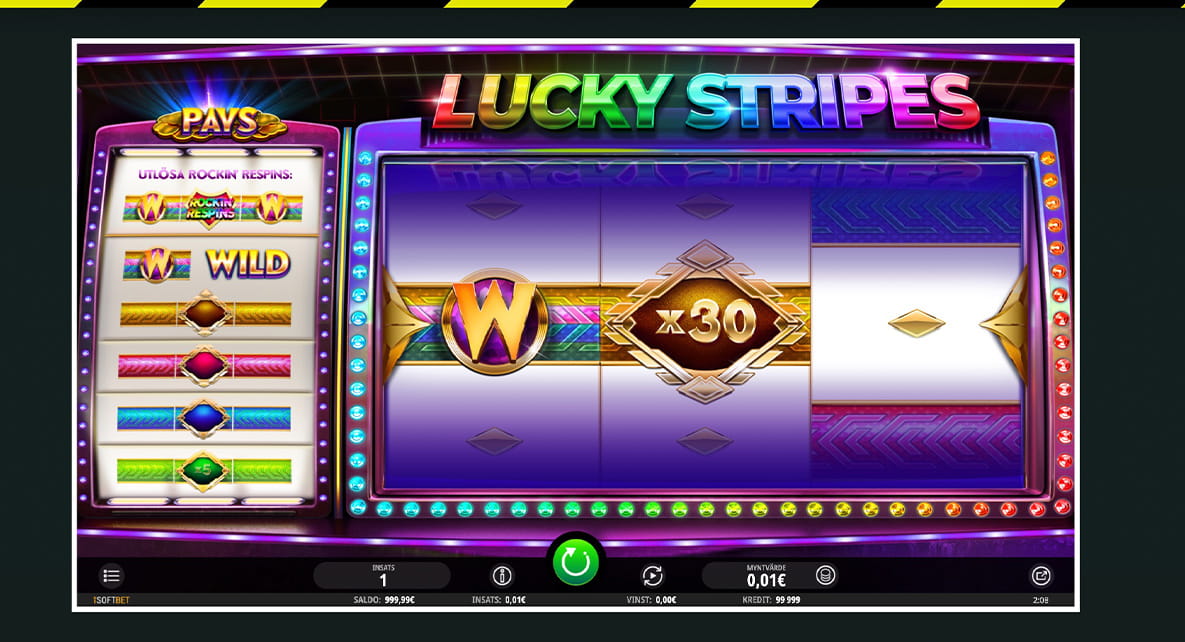Open the hamburger menu icon
Viewport: 1185px width, 642px height.
click(x=111, y=576)
